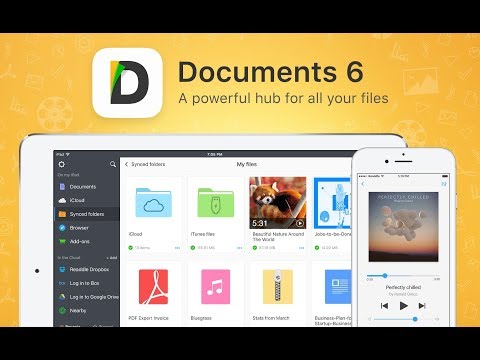Open Add-ons from the sidebar
Image resolution: width=480 pixels, height=360 pixels.
79,241
